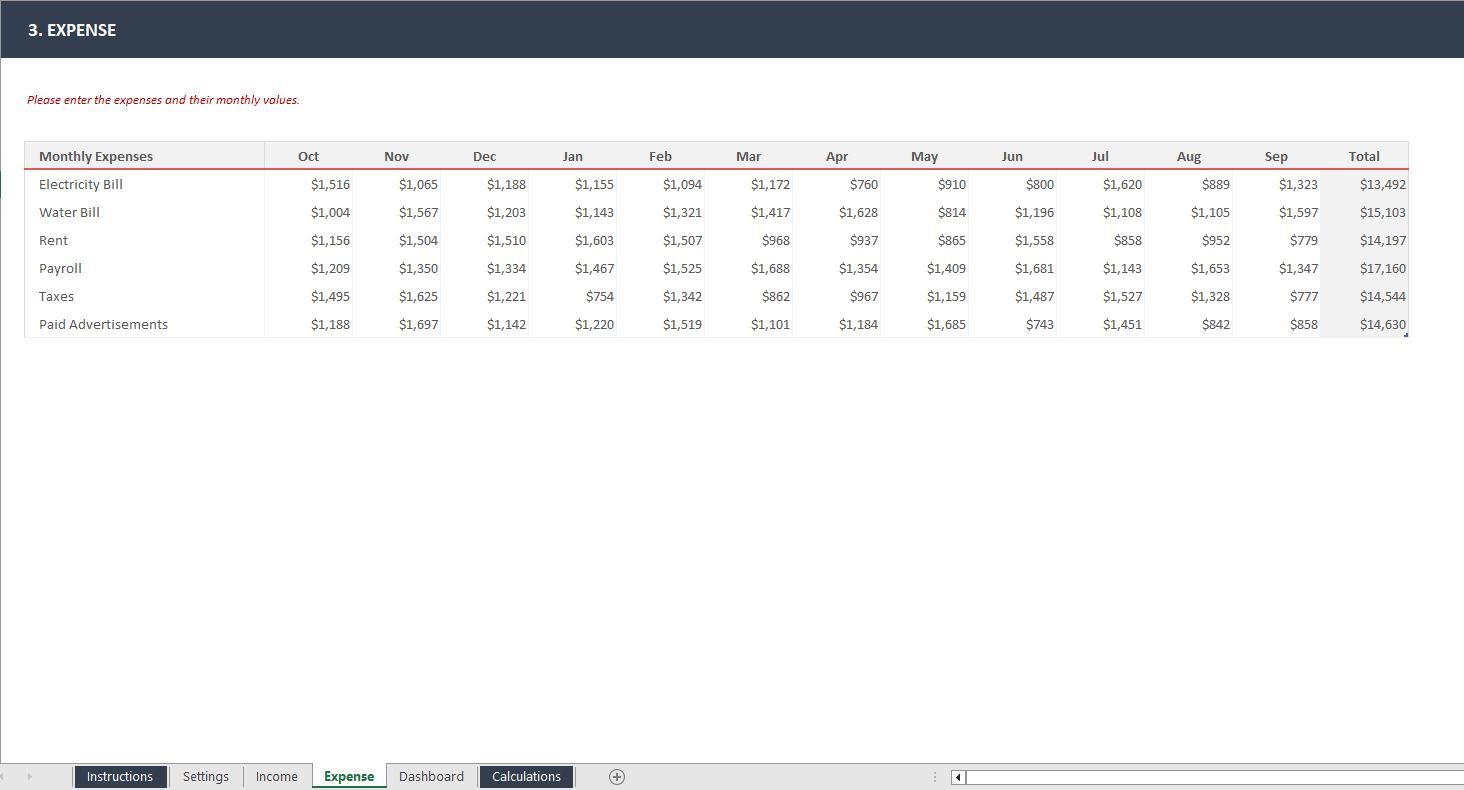Select the May column header
The height and width of the screenshot is (790, 1464).
[925, 156]
